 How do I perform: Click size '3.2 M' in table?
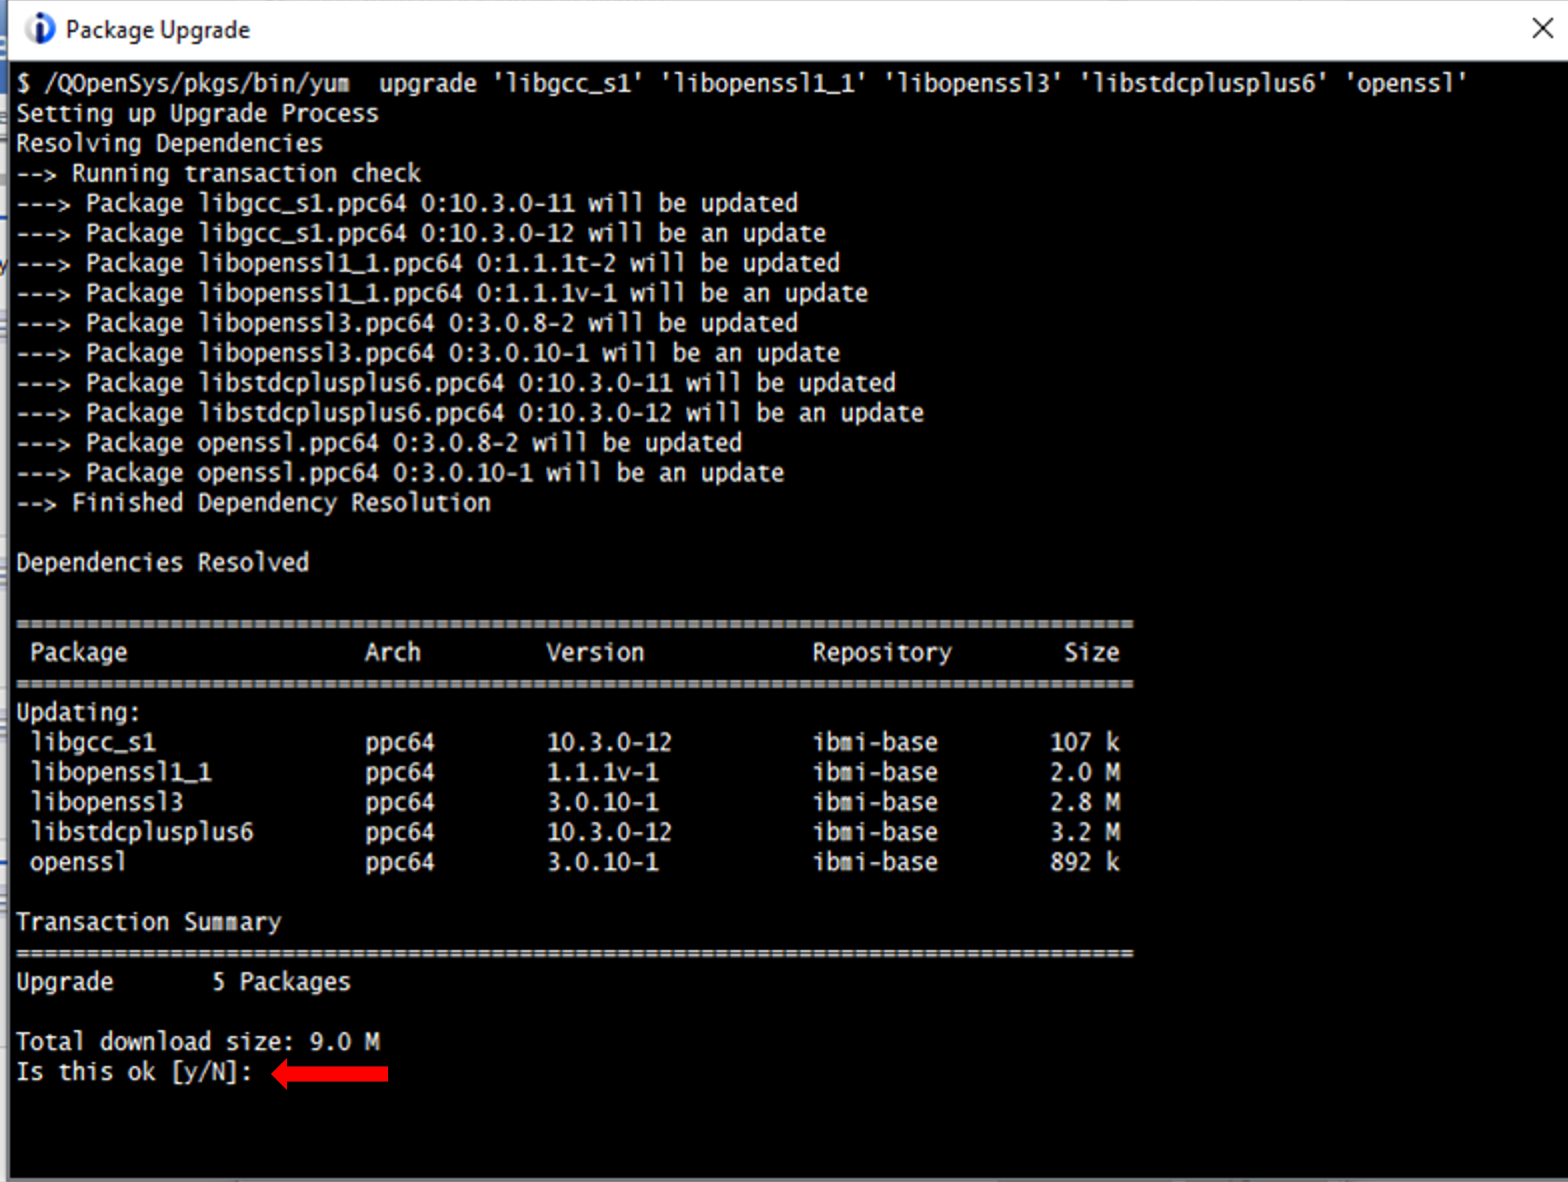[1085, 832]
